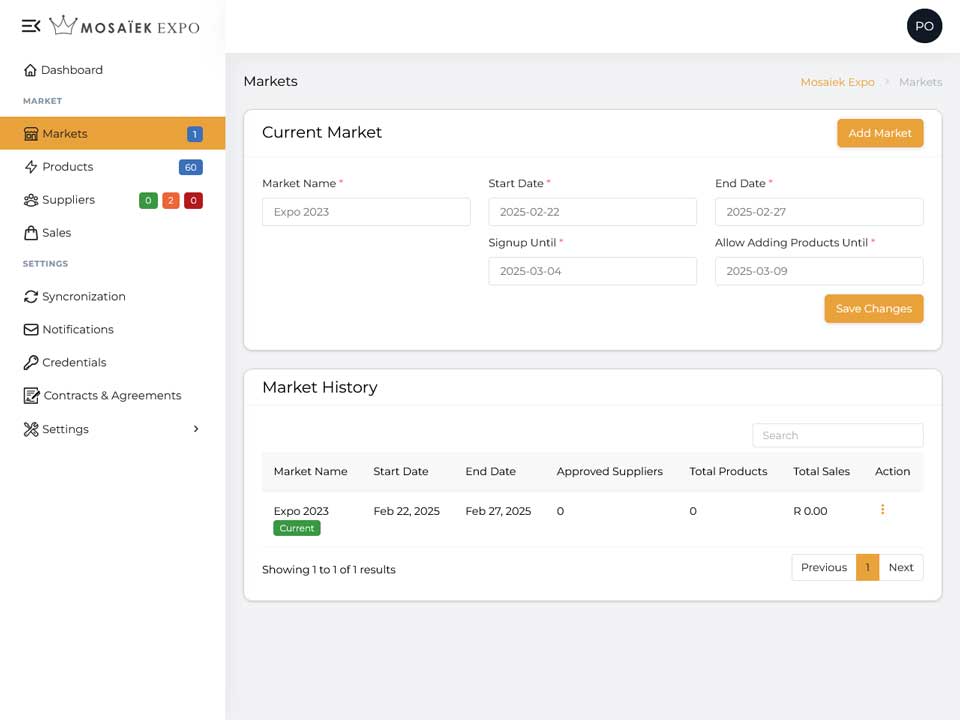Click the green Suppliers badge
Screen dimensions: 960x720
point(148,200)
